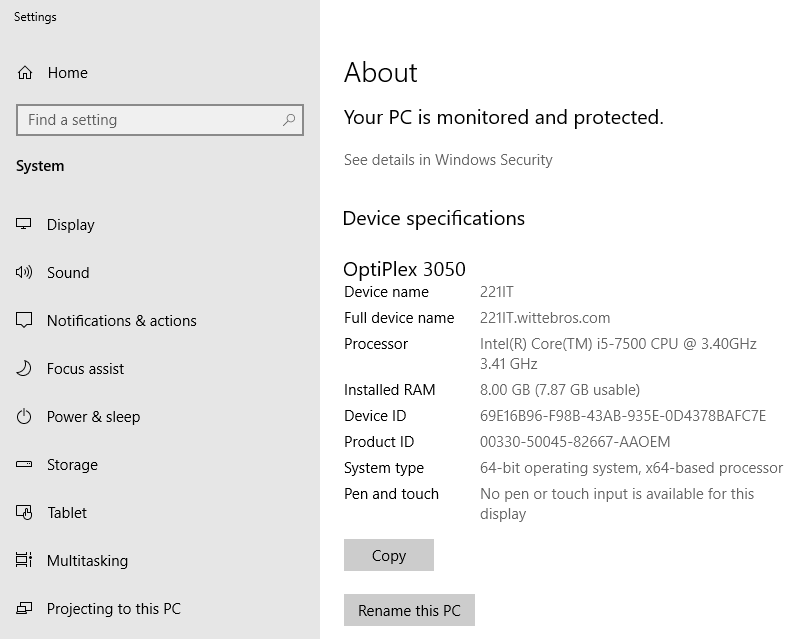Click the Full device name label
Screen dimensions: 808x639
coord(399,317)
